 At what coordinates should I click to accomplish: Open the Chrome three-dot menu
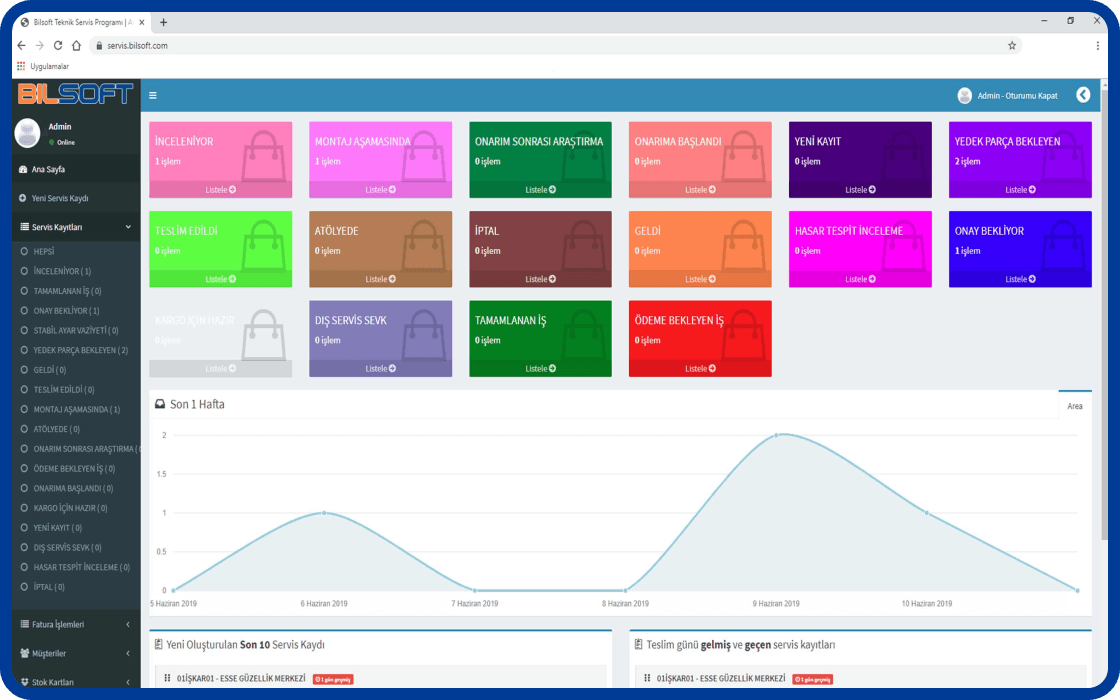[1098, 45]
